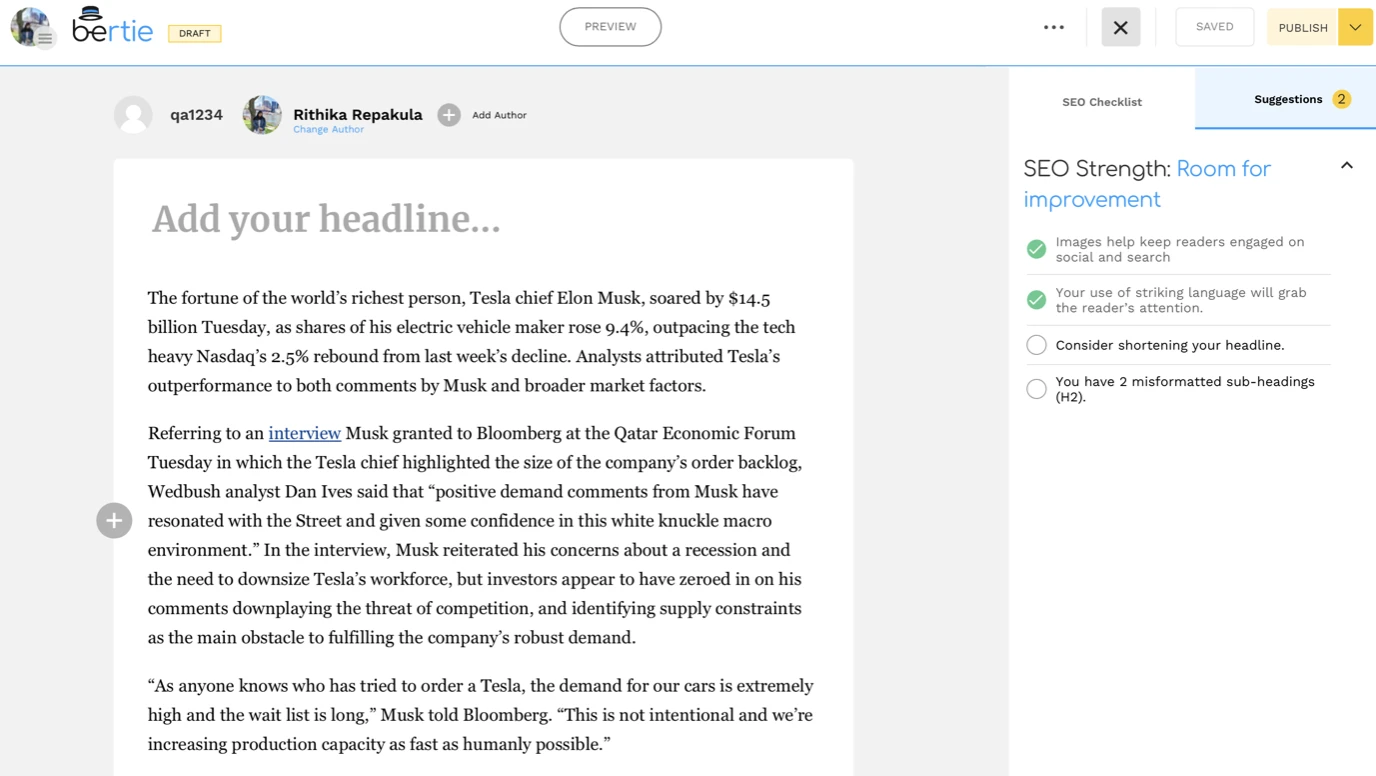Collapse the SEO Strength section
The width and height of the screenshot is (1376, 776).
click(x=1347, y=166)
